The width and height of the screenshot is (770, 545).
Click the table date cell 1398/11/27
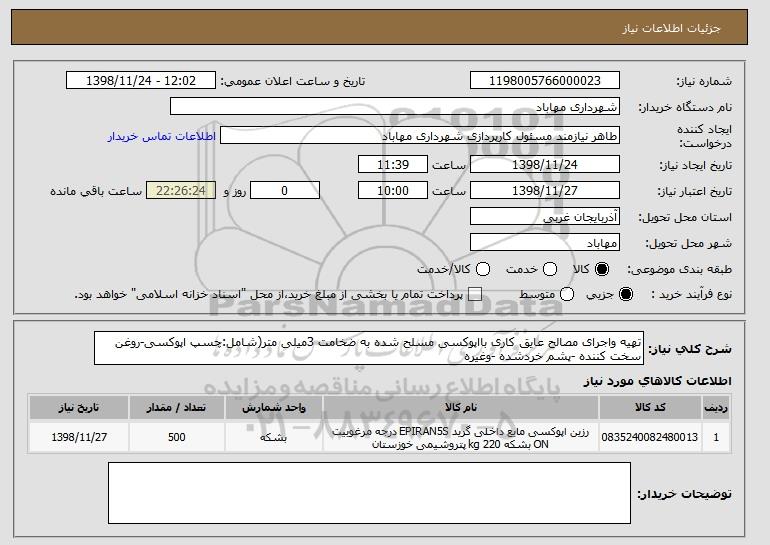[x=79, y=437]
